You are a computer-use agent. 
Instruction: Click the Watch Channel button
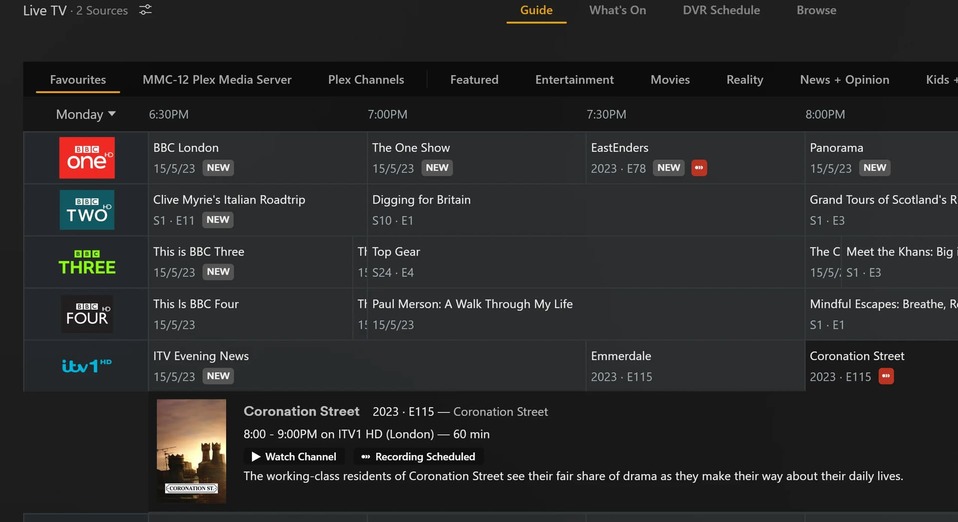coord(294,457)
